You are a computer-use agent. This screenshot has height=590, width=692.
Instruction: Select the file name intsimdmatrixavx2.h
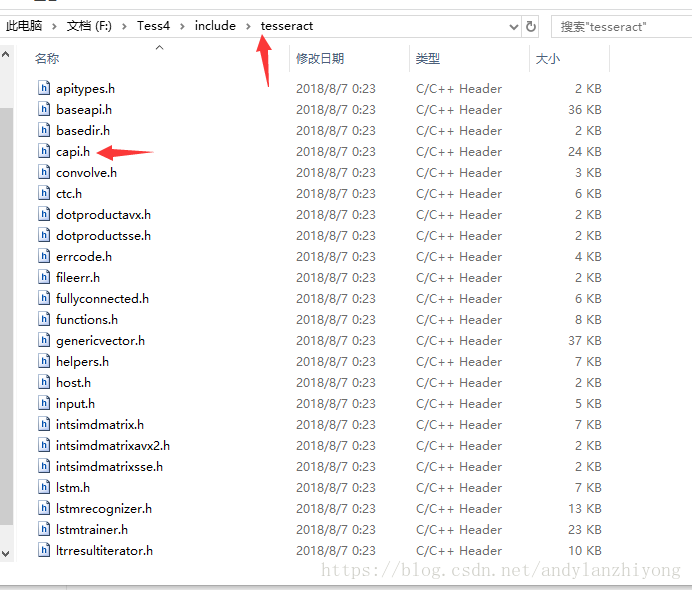pos(113,446)
